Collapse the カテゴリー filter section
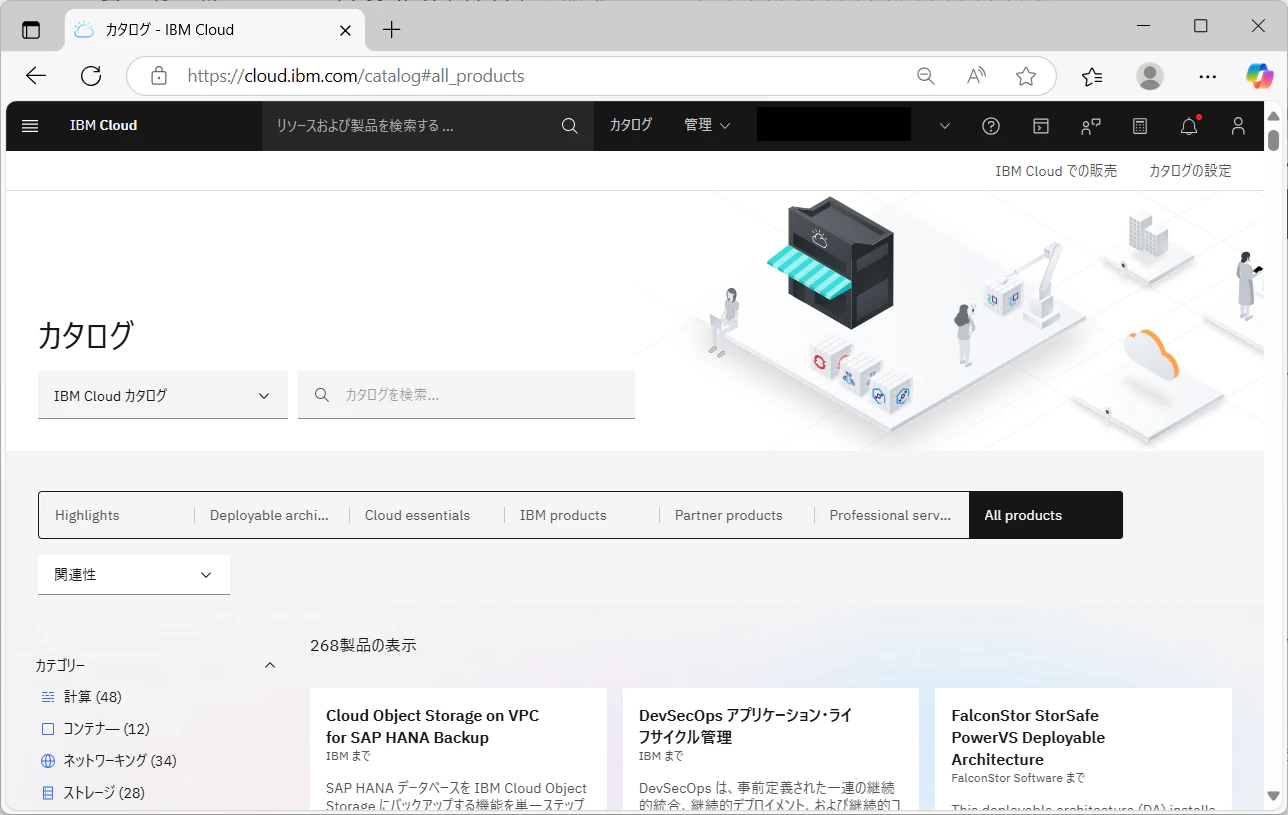Screen dimensions: 1288x815 click(269, 665)
